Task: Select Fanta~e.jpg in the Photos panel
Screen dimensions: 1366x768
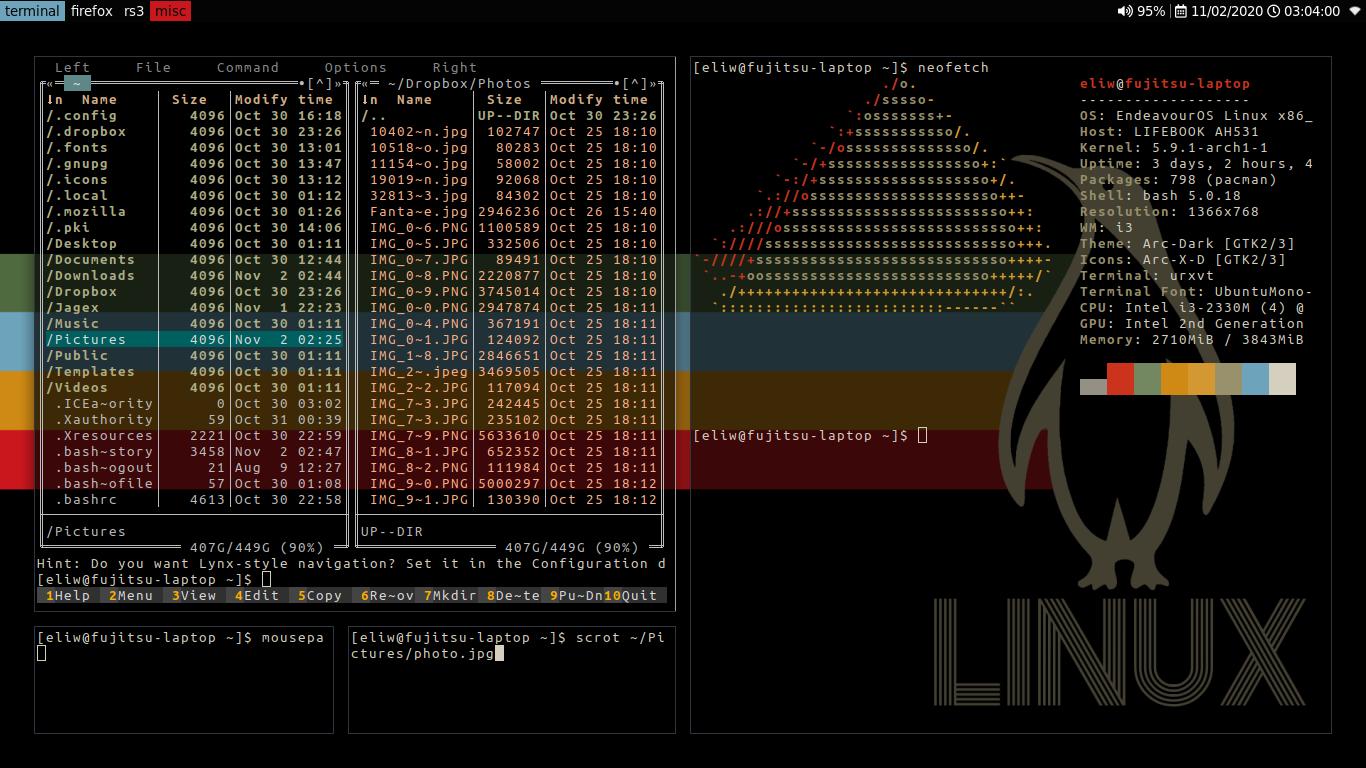Action: coord(418,212)
